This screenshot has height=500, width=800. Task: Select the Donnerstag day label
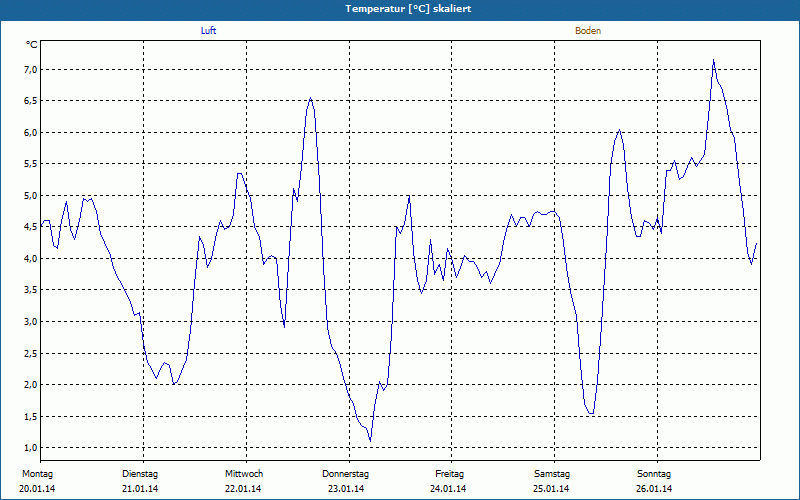345,474
